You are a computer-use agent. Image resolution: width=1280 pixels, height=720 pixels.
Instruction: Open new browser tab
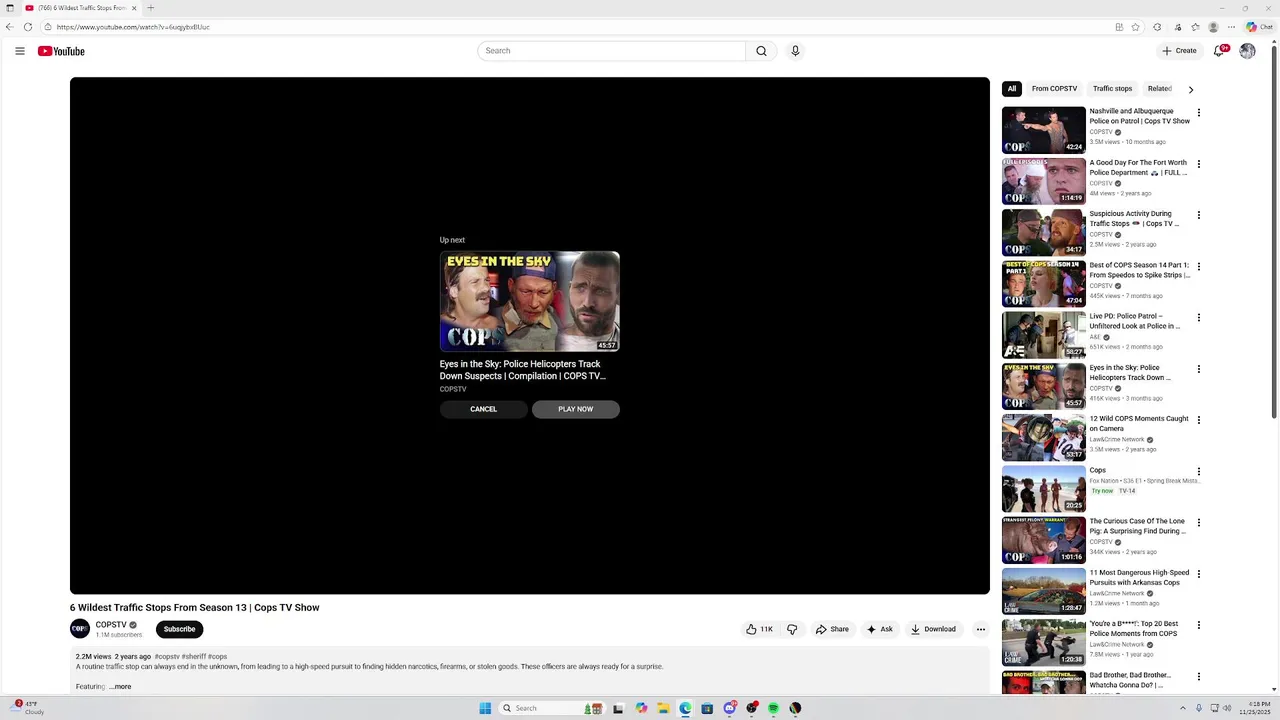pyautogui.click(x=151, y=8)
